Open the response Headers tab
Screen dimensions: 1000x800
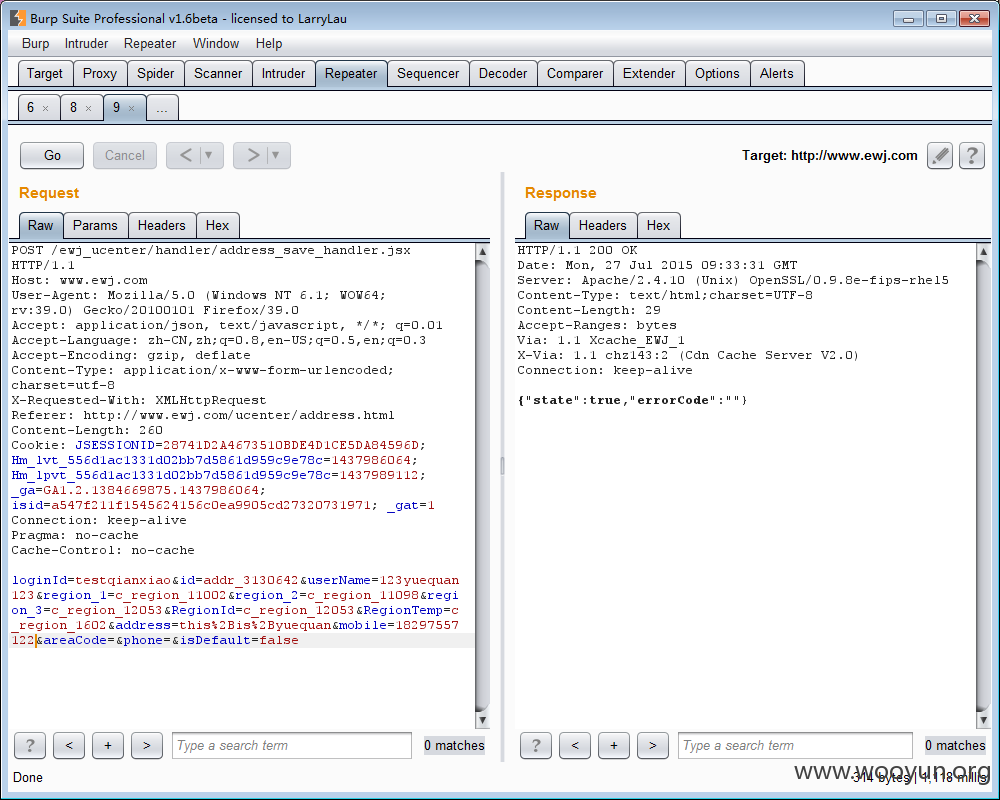point(603,225)
